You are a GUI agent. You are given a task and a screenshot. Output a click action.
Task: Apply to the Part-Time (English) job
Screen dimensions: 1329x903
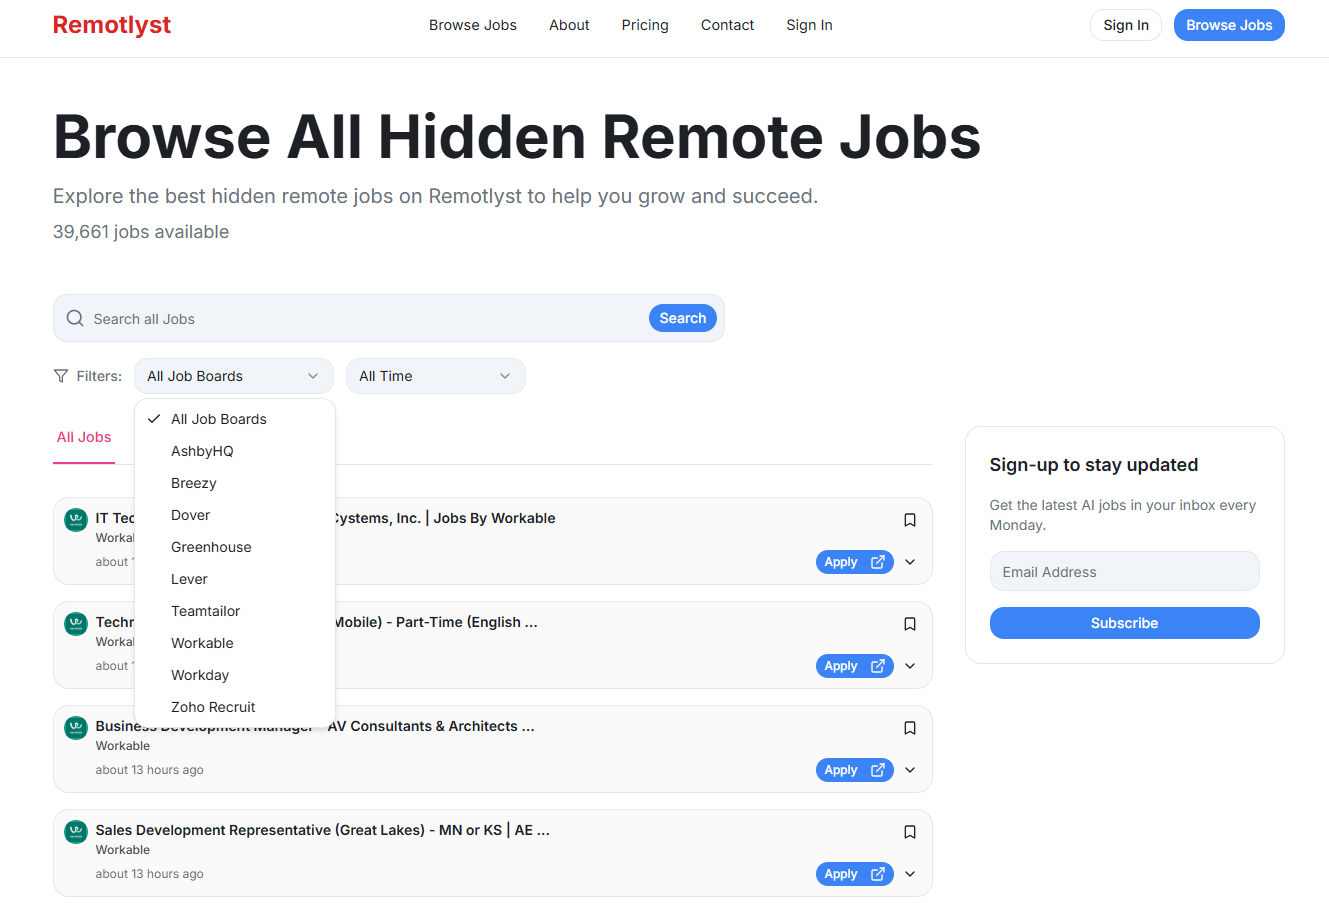click(x=854, y=666)
